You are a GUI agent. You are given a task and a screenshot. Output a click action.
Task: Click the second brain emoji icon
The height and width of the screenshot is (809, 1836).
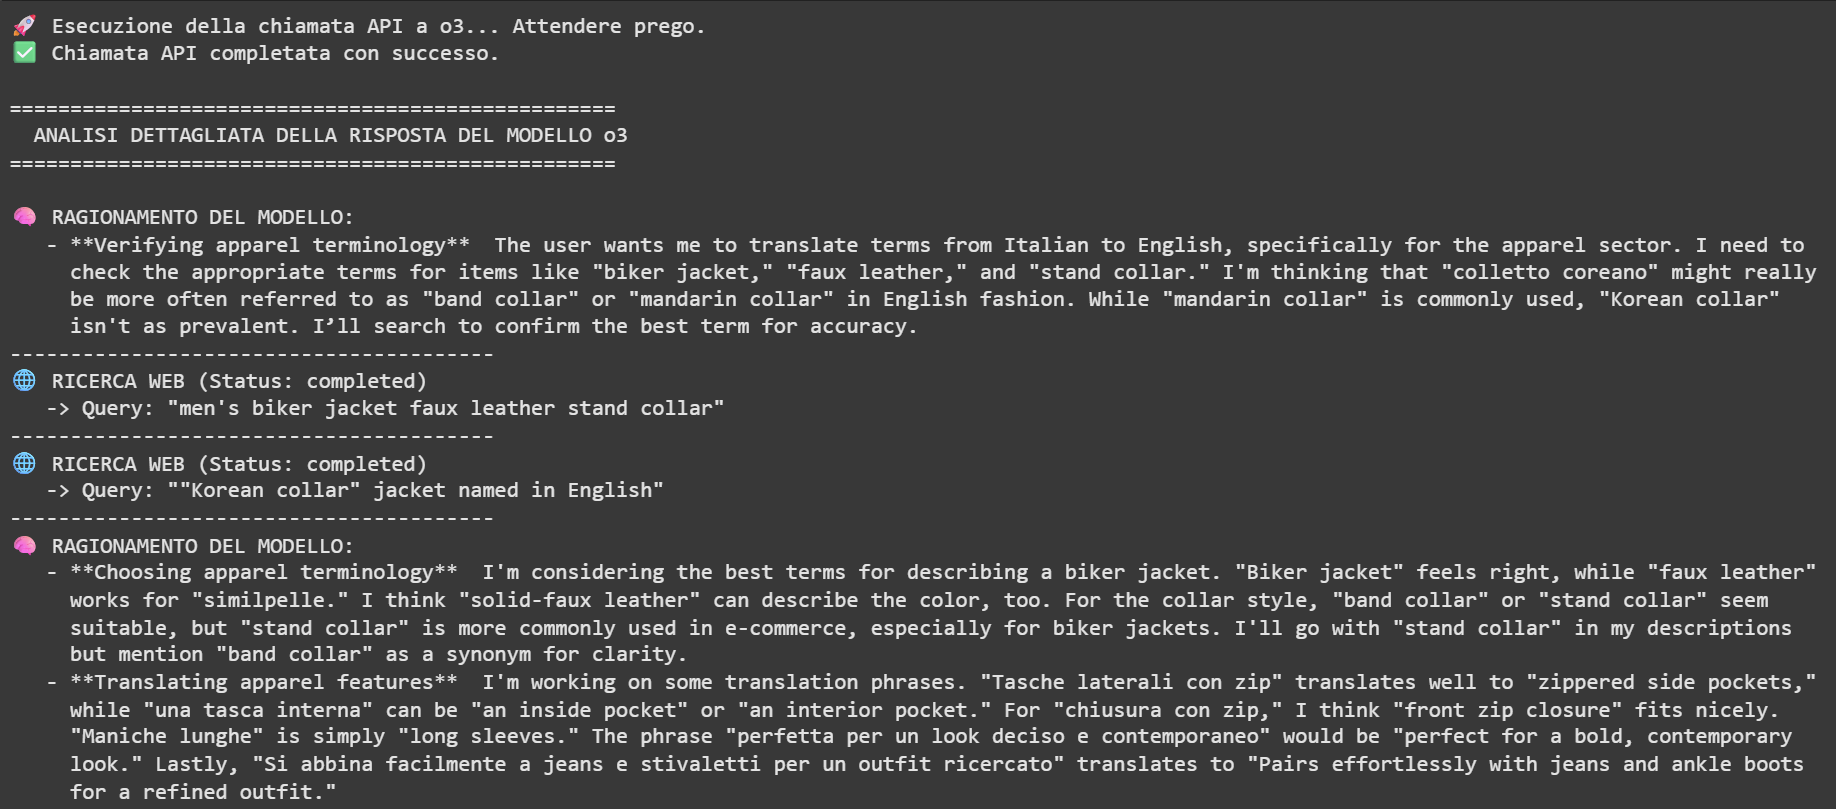(25, 546)
